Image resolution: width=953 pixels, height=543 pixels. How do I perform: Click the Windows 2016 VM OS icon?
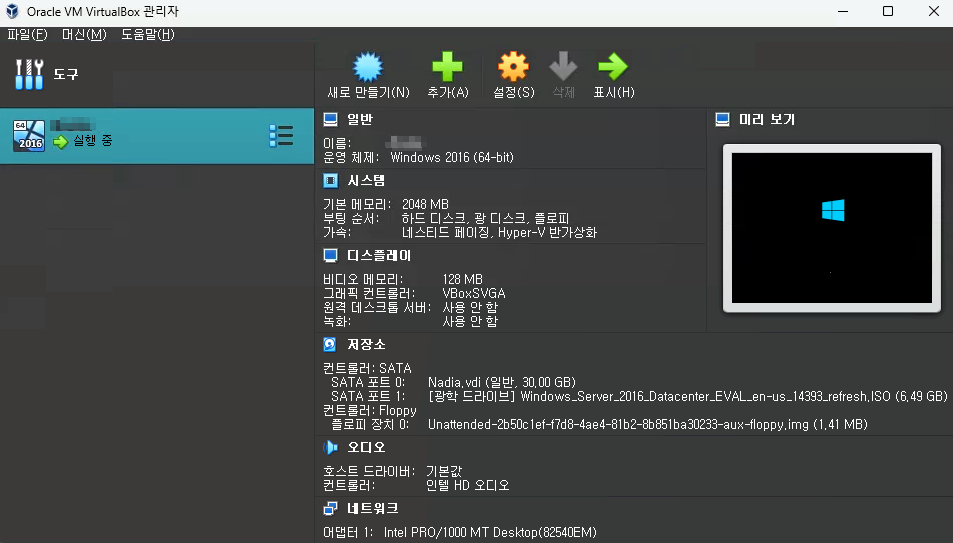point(29,136)
